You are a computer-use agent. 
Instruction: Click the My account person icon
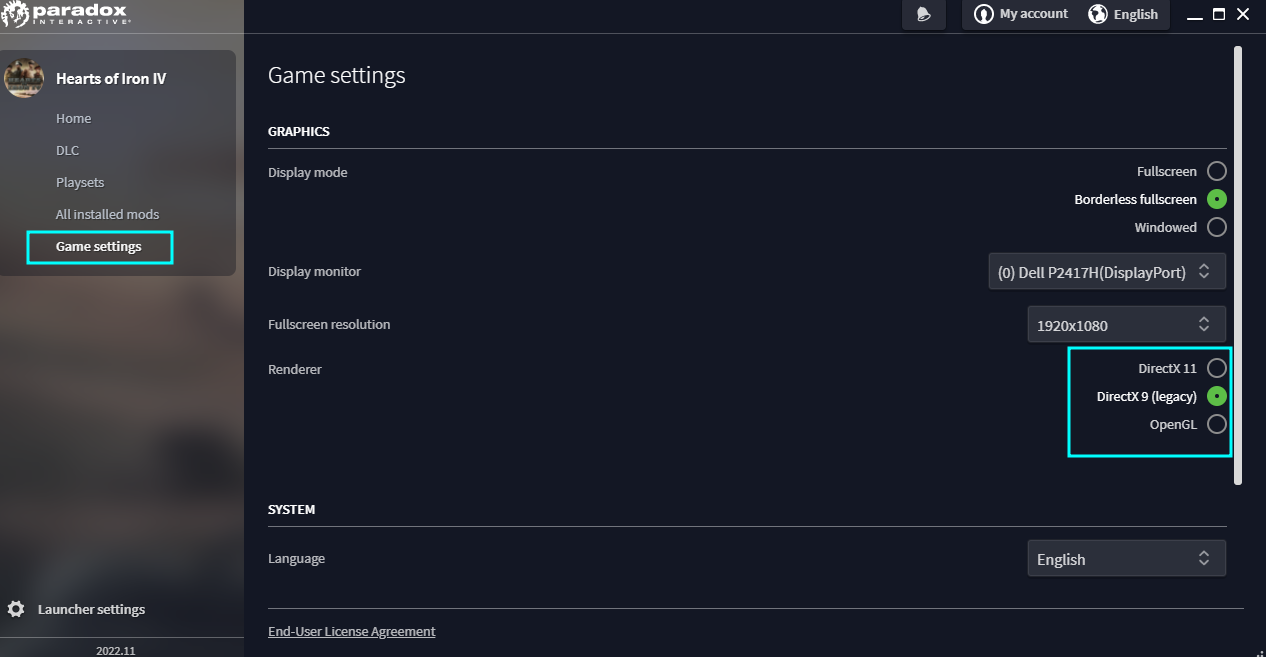pos(984,14)
